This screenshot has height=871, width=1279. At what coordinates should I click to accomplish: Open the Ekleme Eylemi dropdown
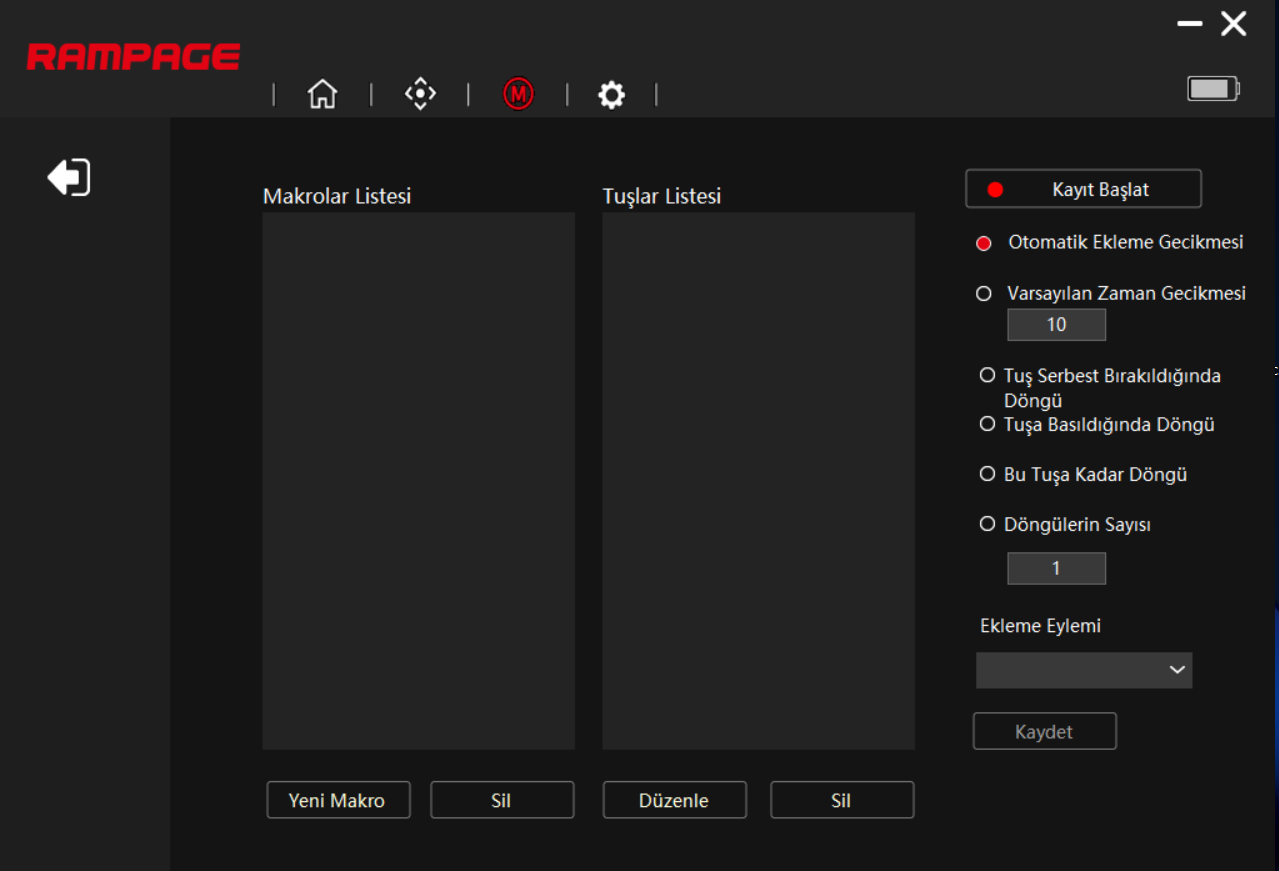point(1084,670)
